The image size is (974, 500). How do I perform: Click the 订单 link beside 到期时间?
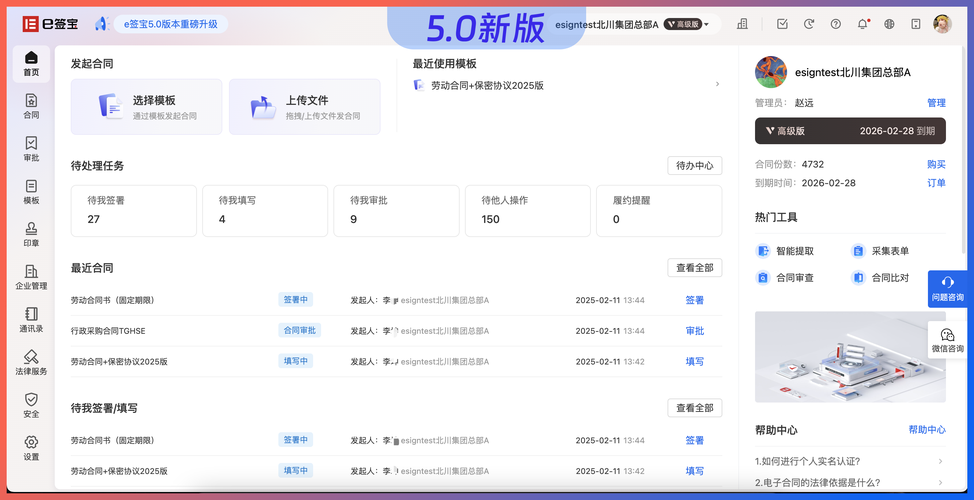coord(936,183)
